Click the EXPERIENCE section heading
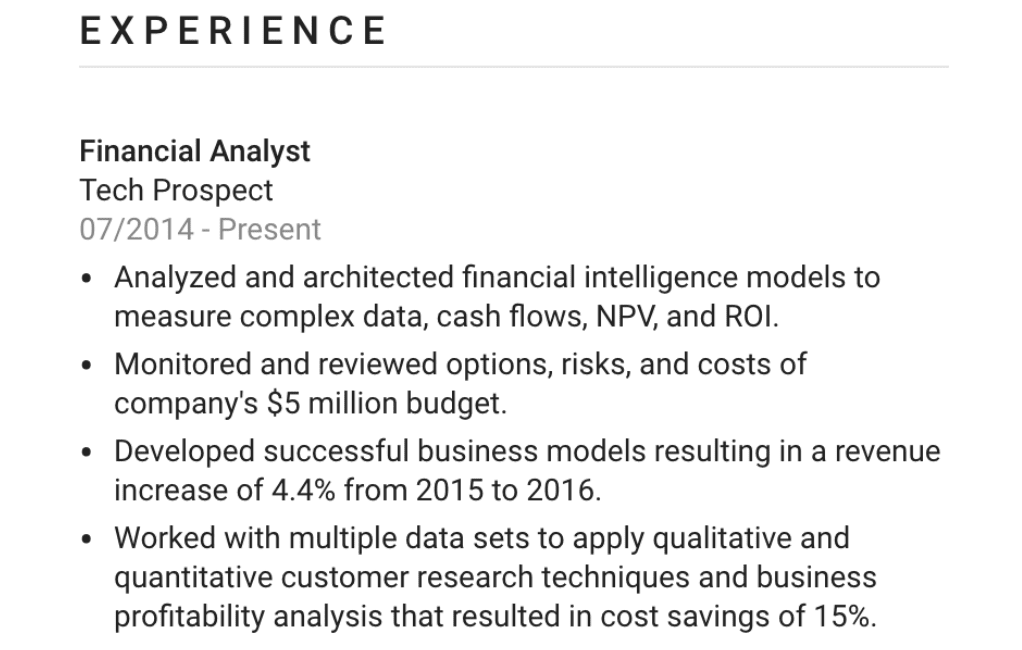1022x650 pixels. tap(233, 31)
